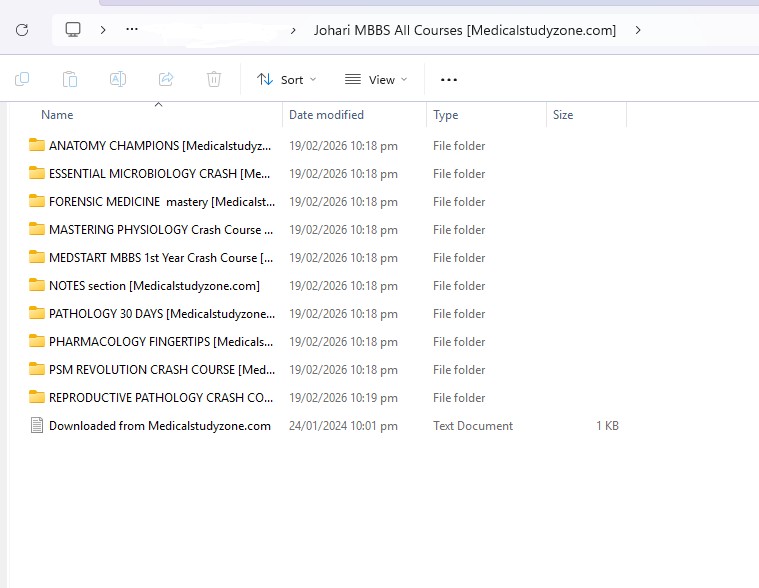Click the Text Document type cell

(x=473, y=426)
